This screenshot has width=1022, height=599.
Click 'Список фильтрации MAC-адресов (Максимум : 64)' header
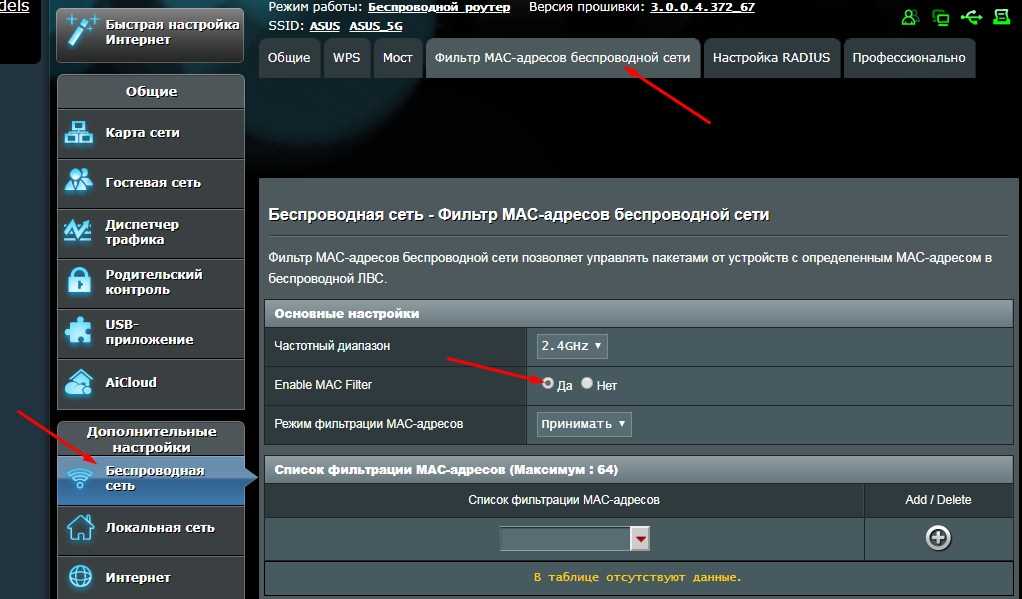639,469
